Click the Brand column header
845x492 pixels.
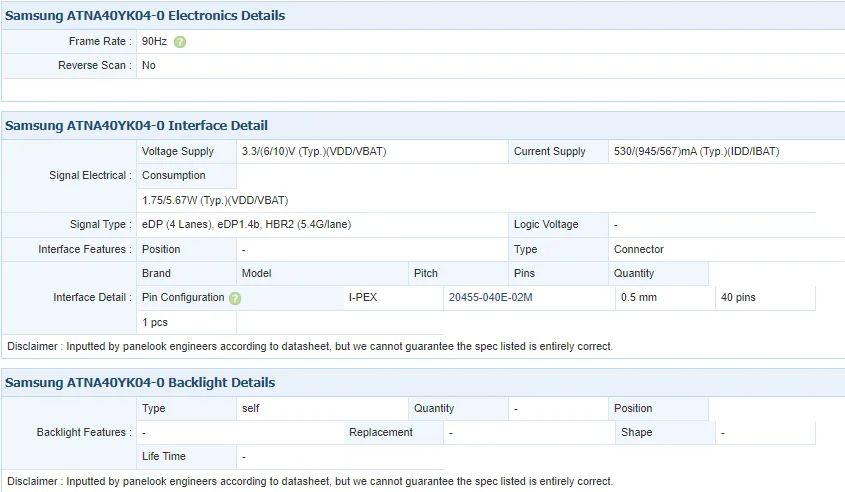[x=186, y=273]
